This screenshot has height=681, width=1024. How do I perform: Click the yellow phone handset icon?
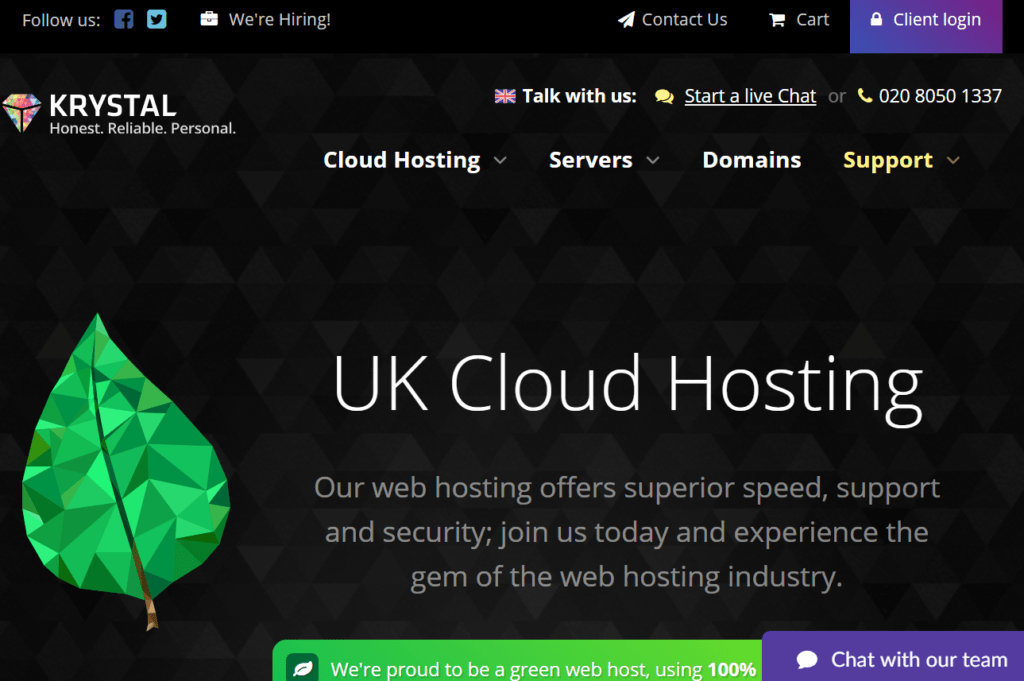[865, 97]
